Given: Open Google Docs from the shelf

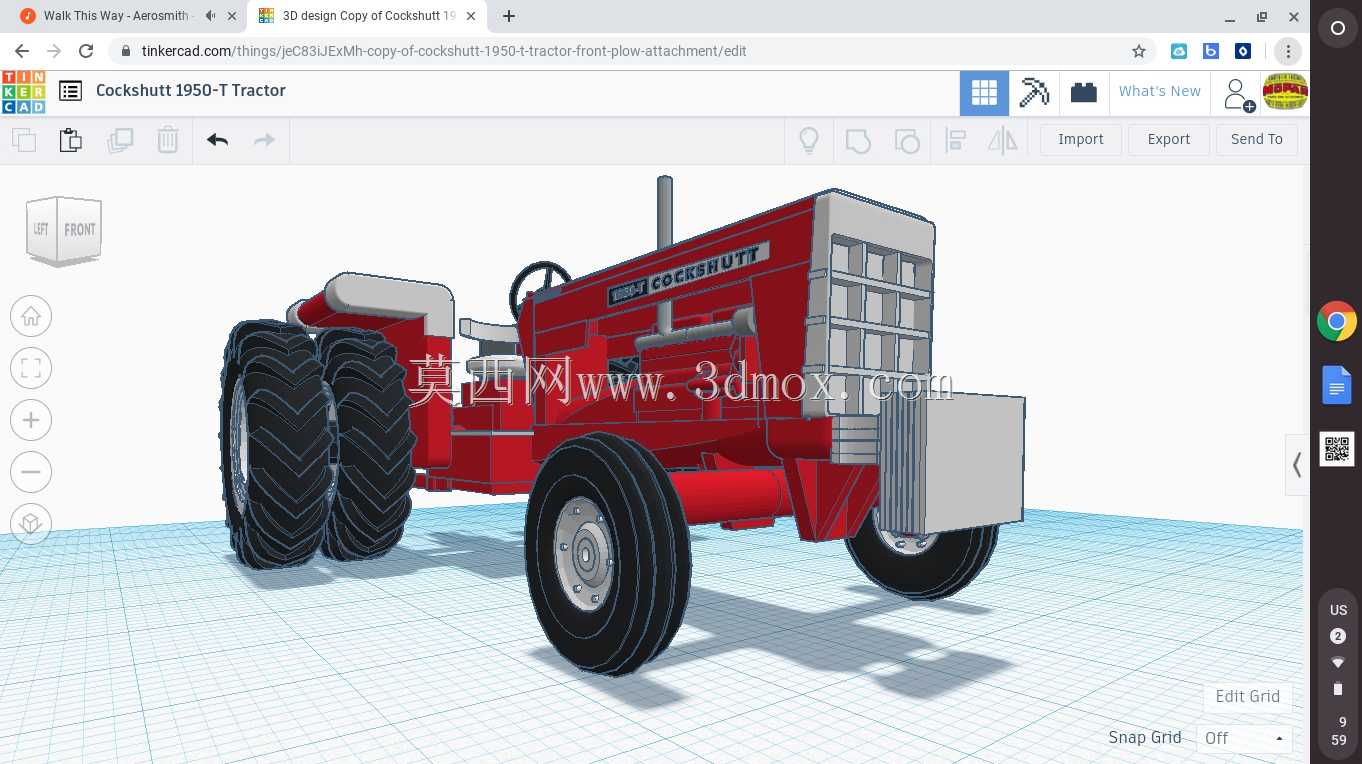Looking at the screenshot, I should pos(1337,385).
